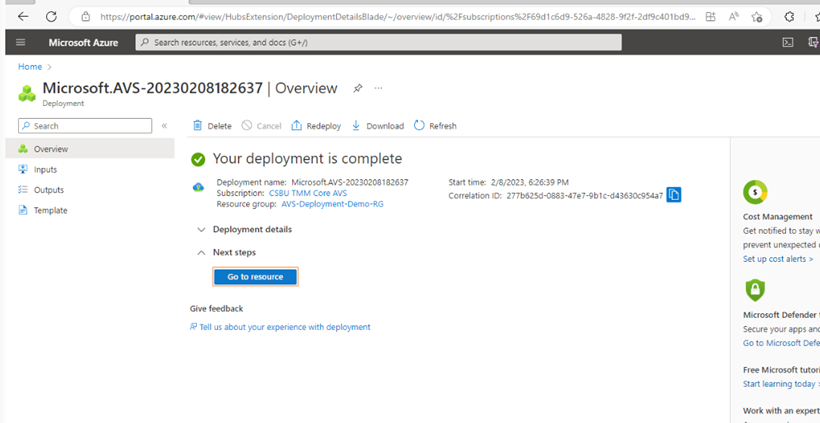Redeploy the deployment from toolbar

coord(316,125)
